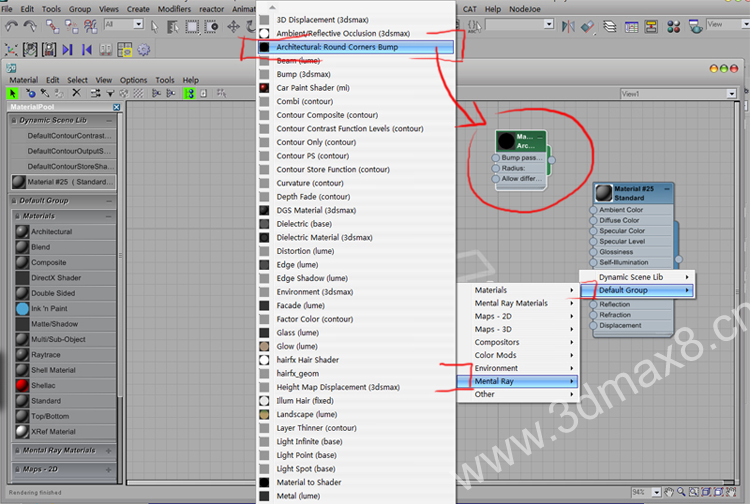Click the funnel filter icon in NodeJoe toolbar
The width and height of the screenshot is (750, 504).
(x=110, y=93)
